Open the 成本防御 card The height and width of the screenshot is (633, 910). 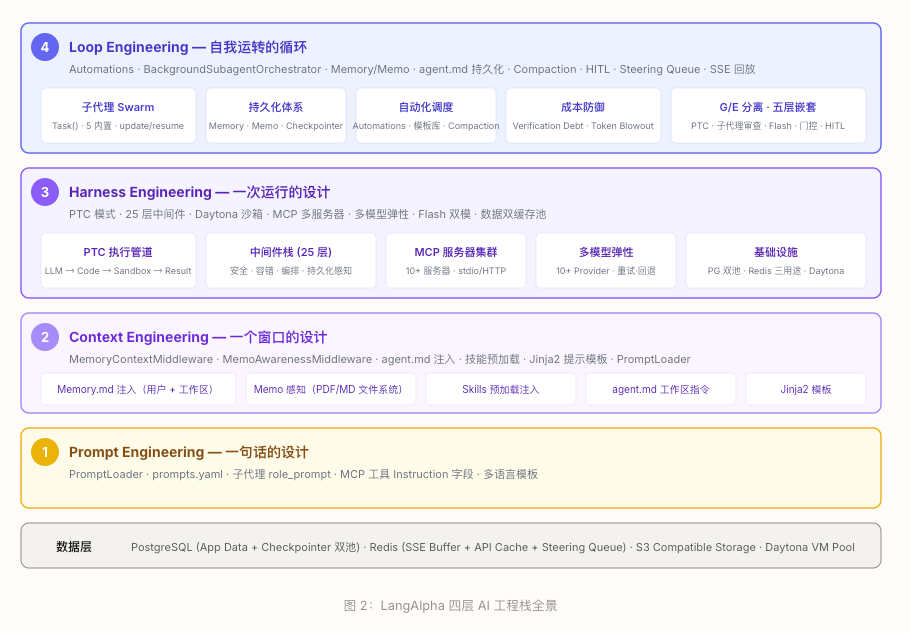[583, 115]
